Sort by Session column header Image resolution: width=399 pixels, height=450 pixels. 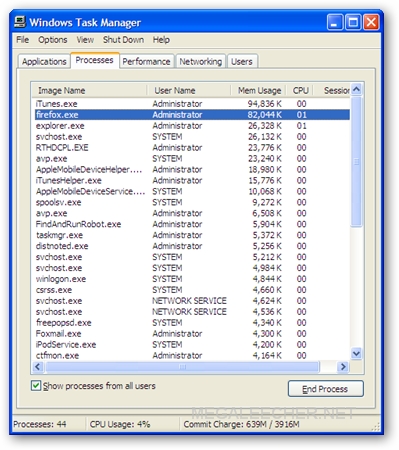point(332,90)
